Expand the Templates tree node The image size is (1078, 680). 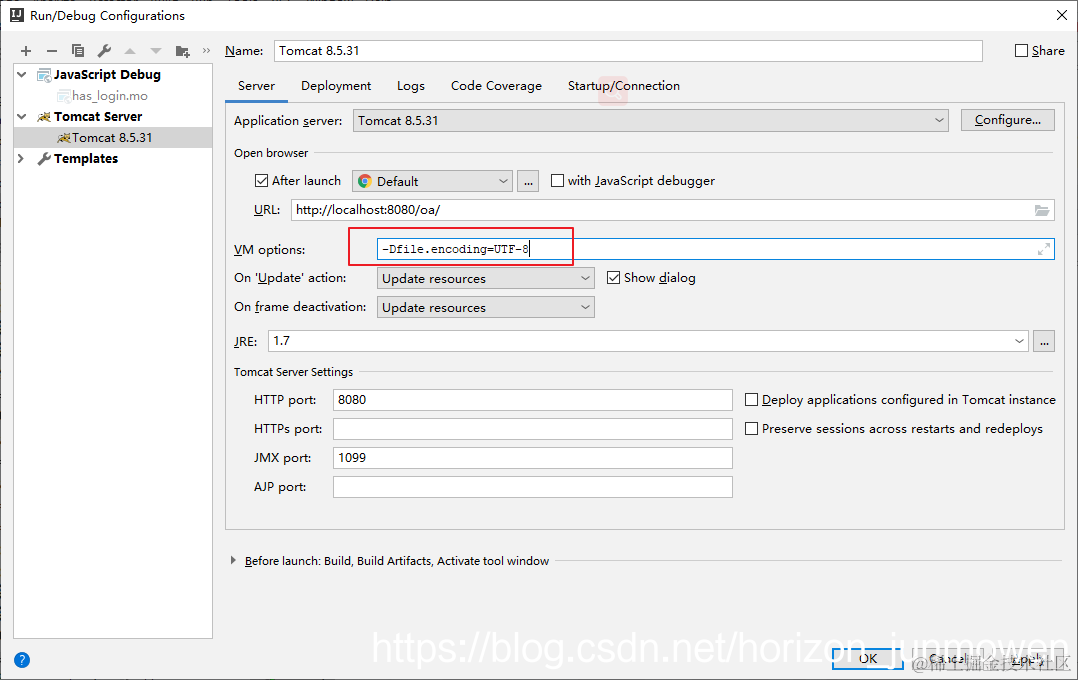pos(21,158)
